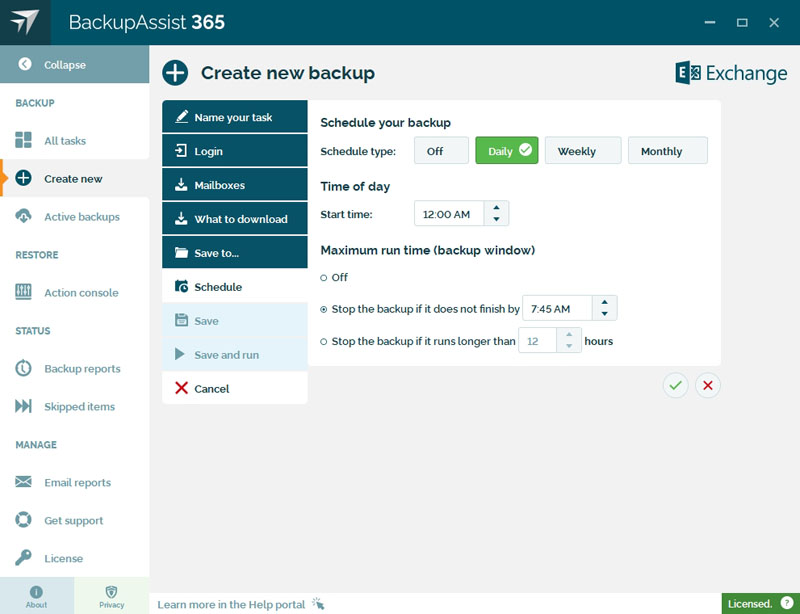Click the Backup reports clock icon

(23, 368)
